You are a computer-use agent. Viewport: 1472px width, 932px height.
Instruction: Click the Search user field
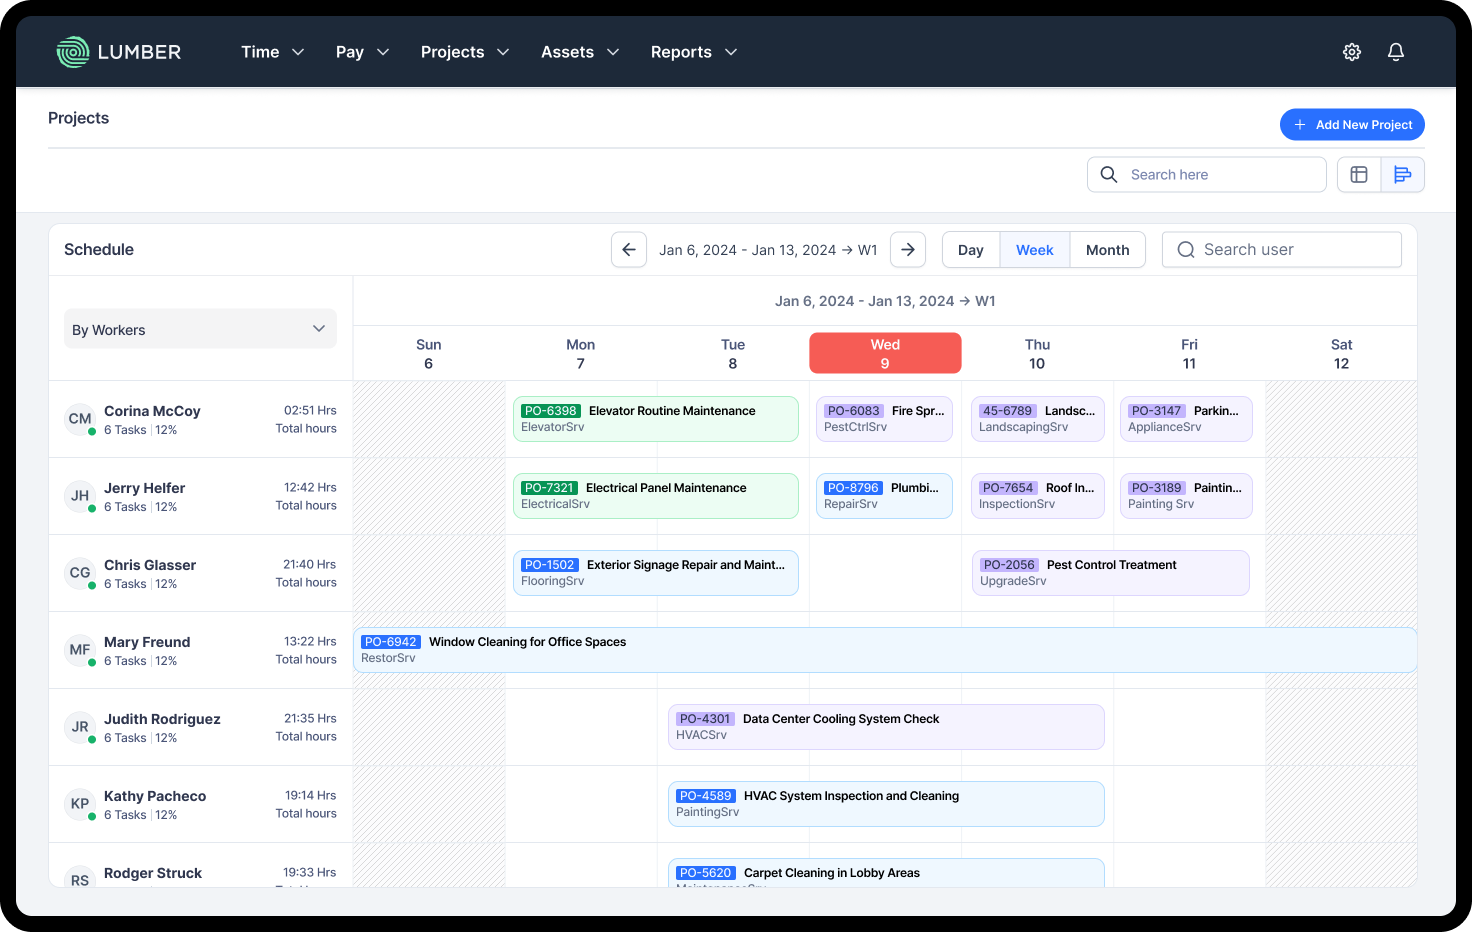pos(1282,250)
